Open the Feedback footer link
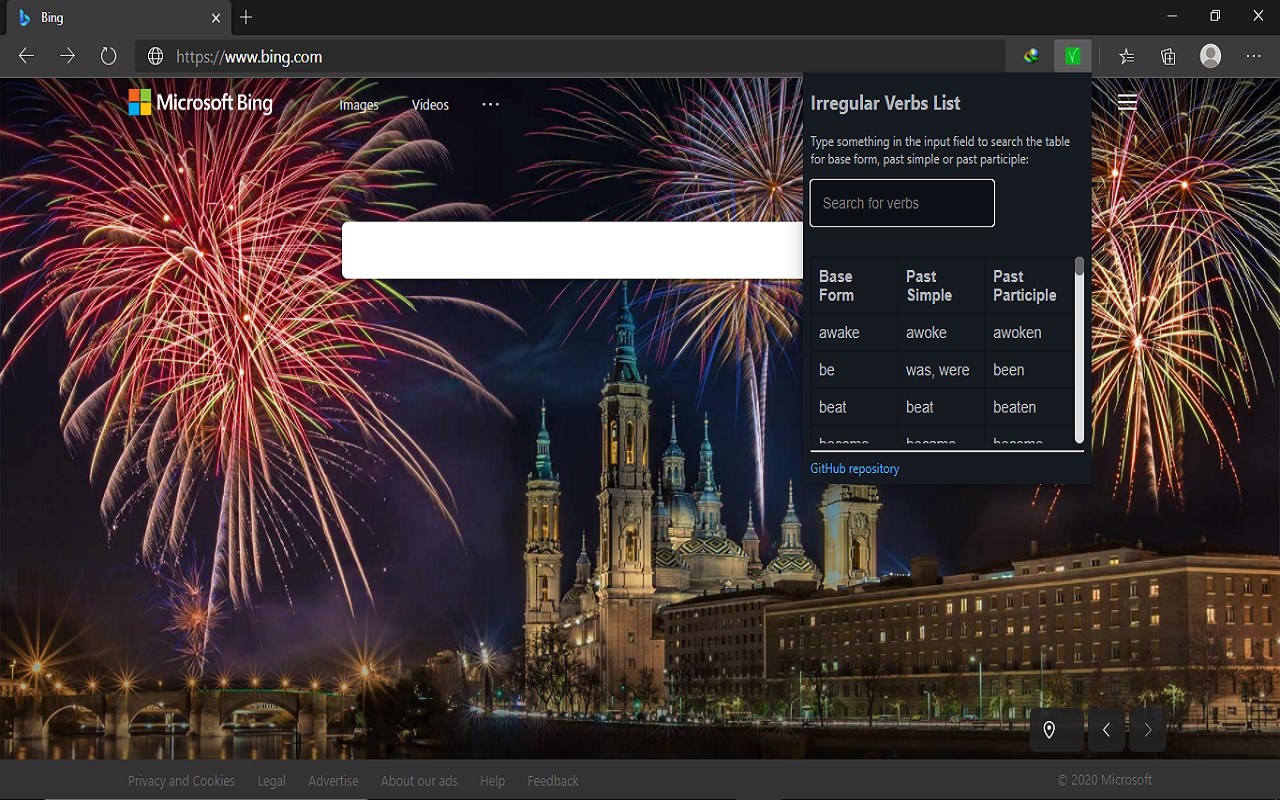 (553, 781)
